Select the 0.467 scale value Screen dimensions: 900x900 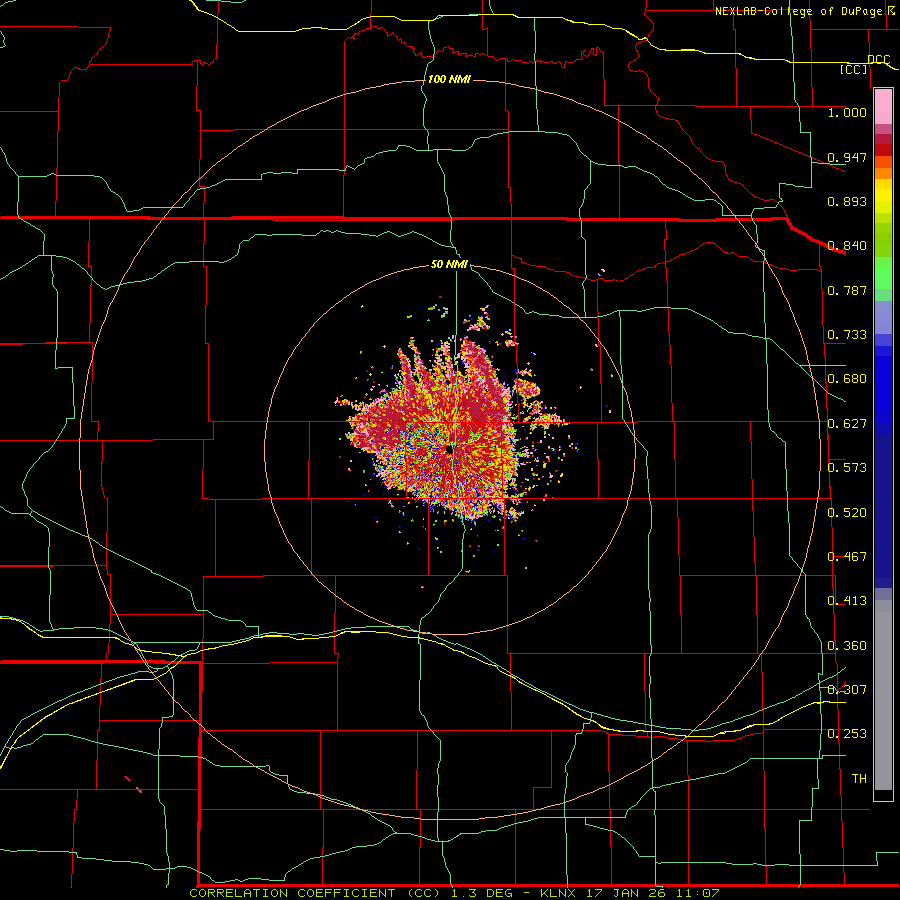(847, 557)
